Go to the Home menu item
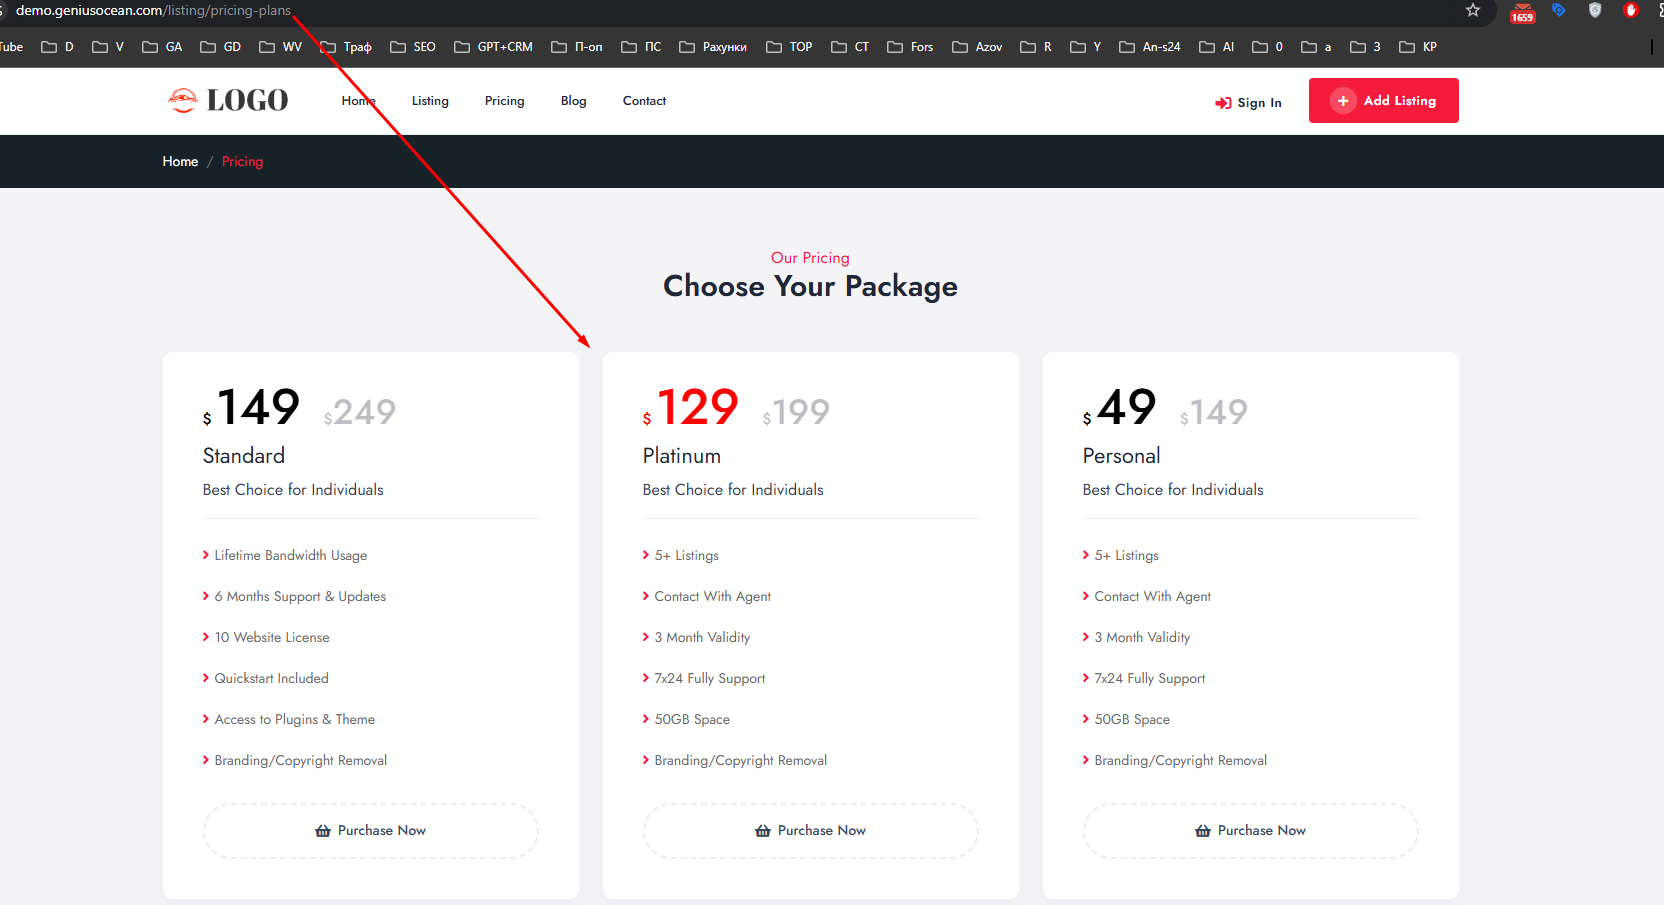Screen dimensions: 1664x905 (x=358, y=101)
